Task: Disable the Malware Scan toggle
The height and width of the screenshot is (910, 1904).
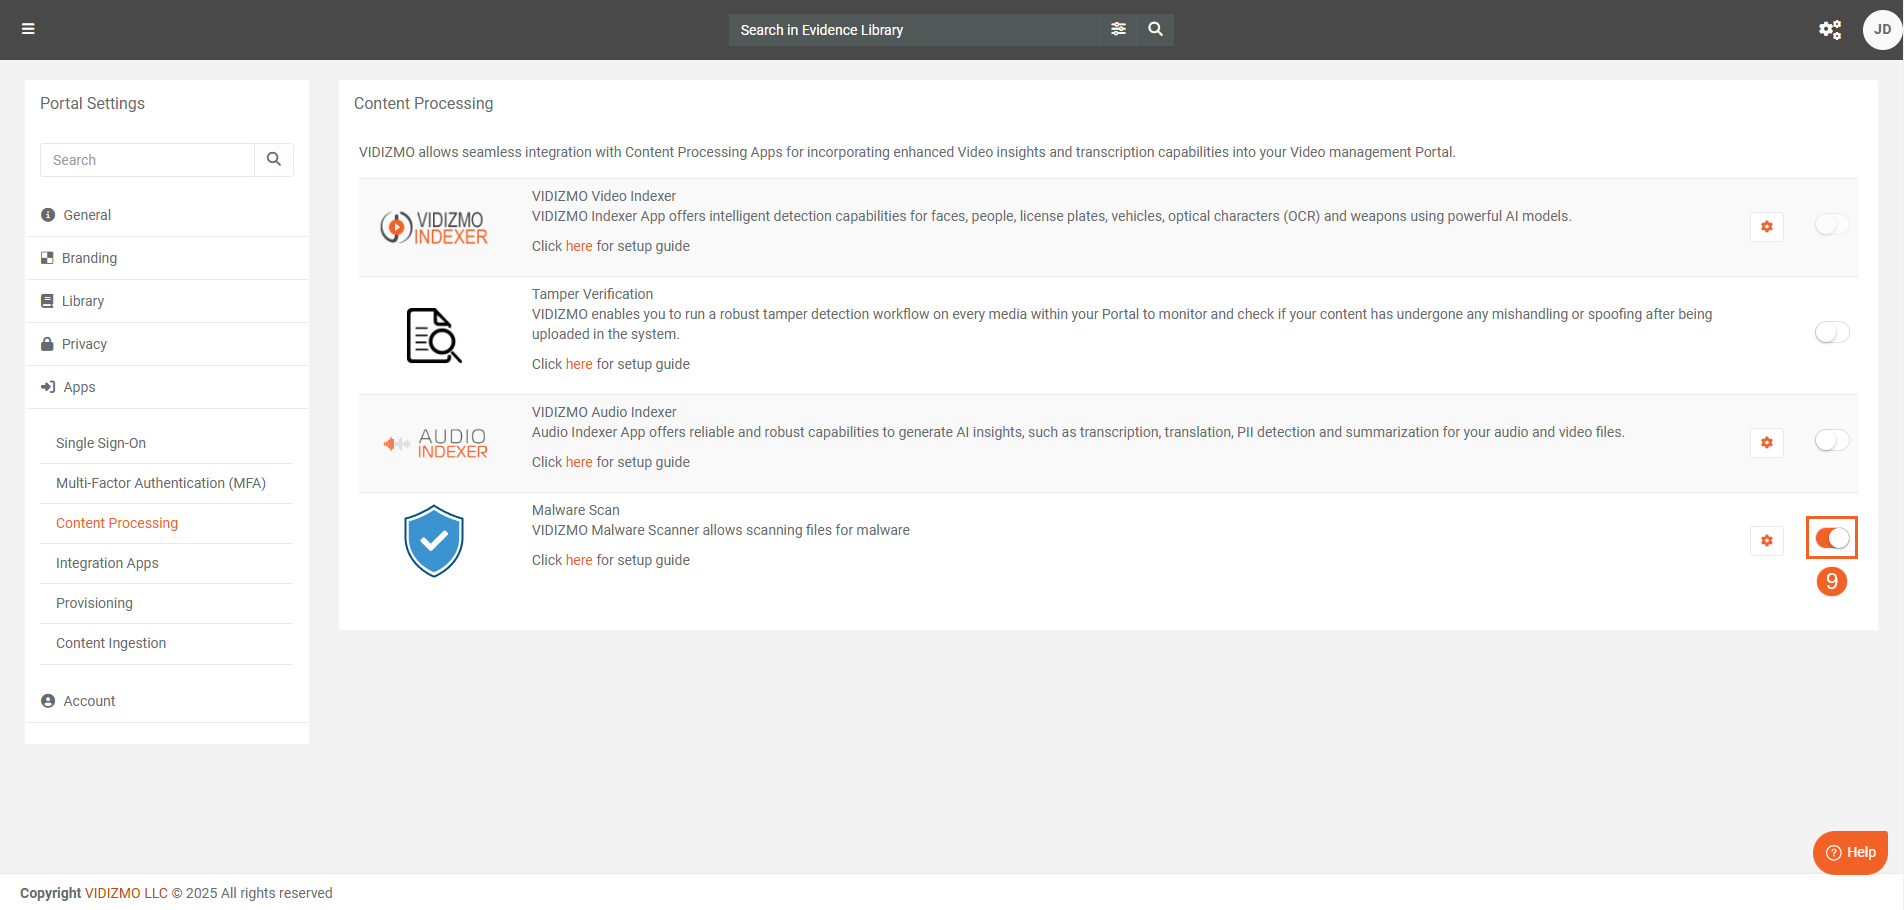Action: pos(1831,538)
